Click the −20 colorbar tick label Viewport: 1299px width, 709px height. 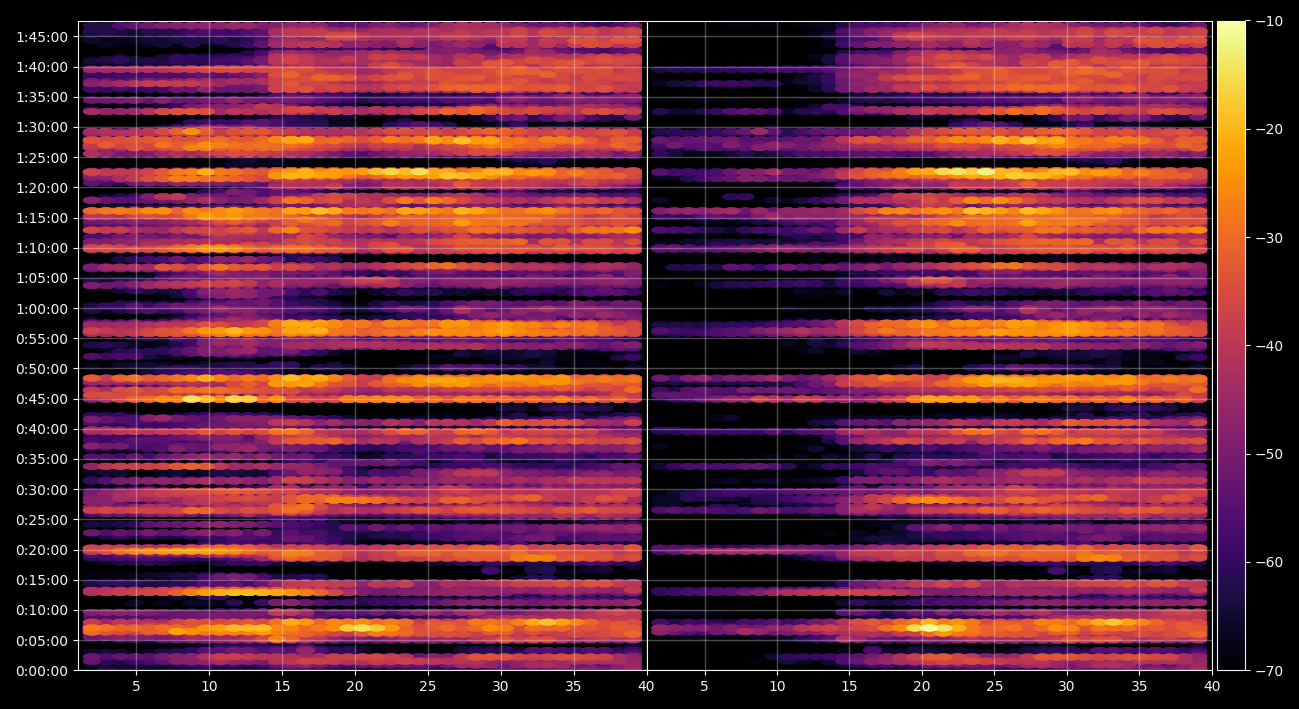pyautogui.click(x=1268, y=129)
